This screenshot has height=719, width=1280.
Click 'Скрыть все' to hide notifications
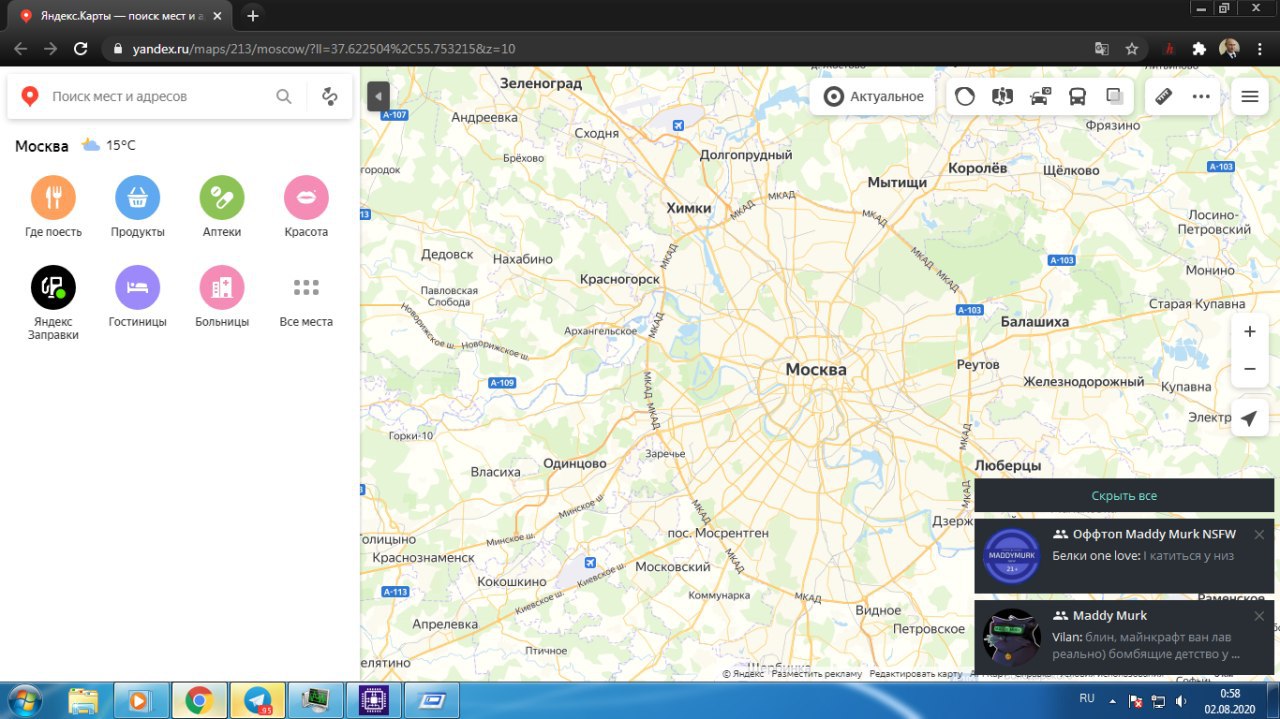coord(1124,496)
